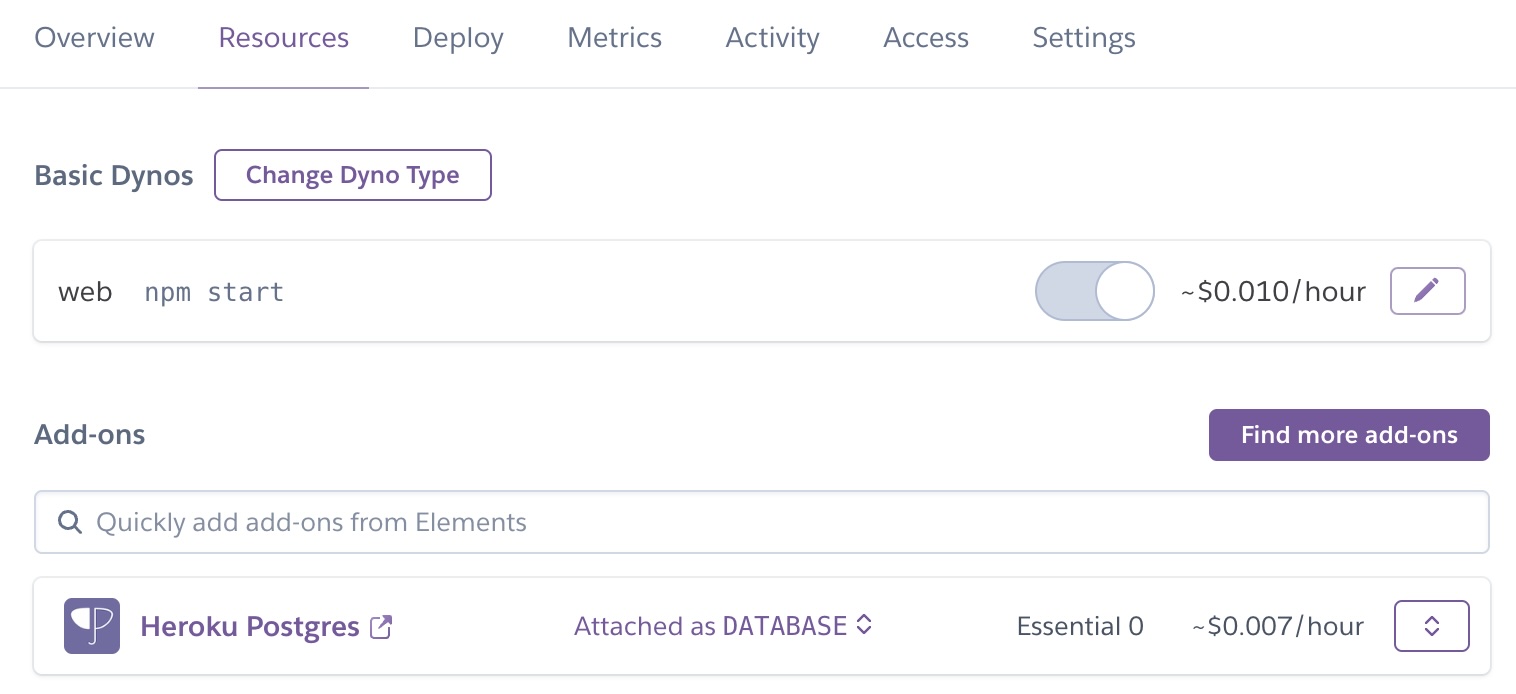This screenshot has height=694, width=1516.
Task: Click Change Dyno Type button
Action: click(x=353, y=175)
